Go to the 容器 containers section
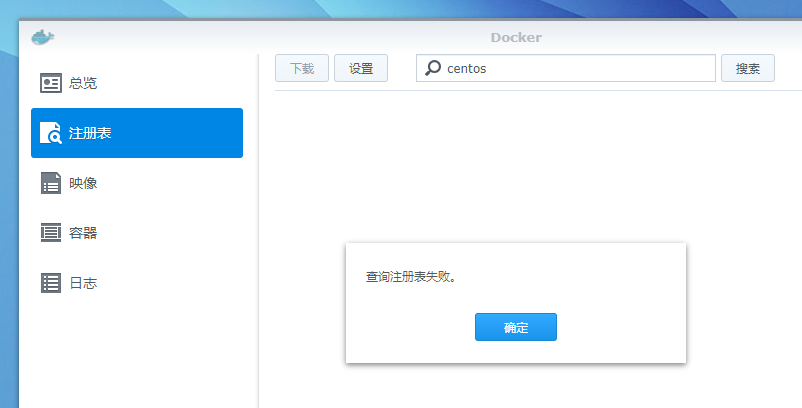 [x=83, y=233]
